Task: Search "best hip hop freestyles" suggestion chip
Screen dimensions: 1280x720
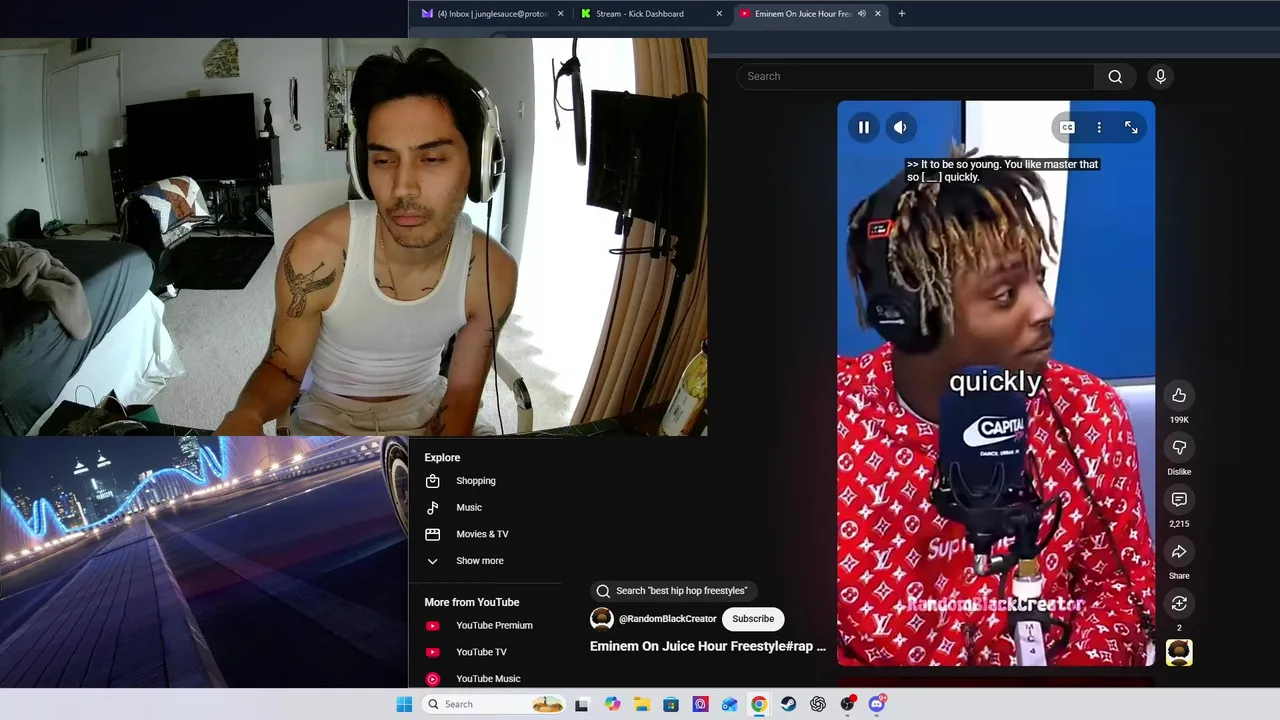Action: (673, 591)
